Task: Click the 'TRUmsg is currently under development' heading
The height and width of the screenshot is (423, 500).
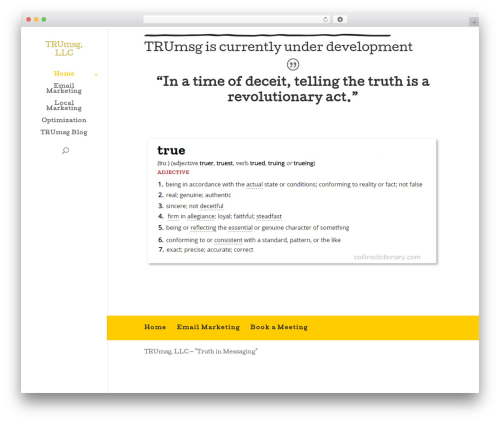Action: pyautogui.click(x=278, y=47)
